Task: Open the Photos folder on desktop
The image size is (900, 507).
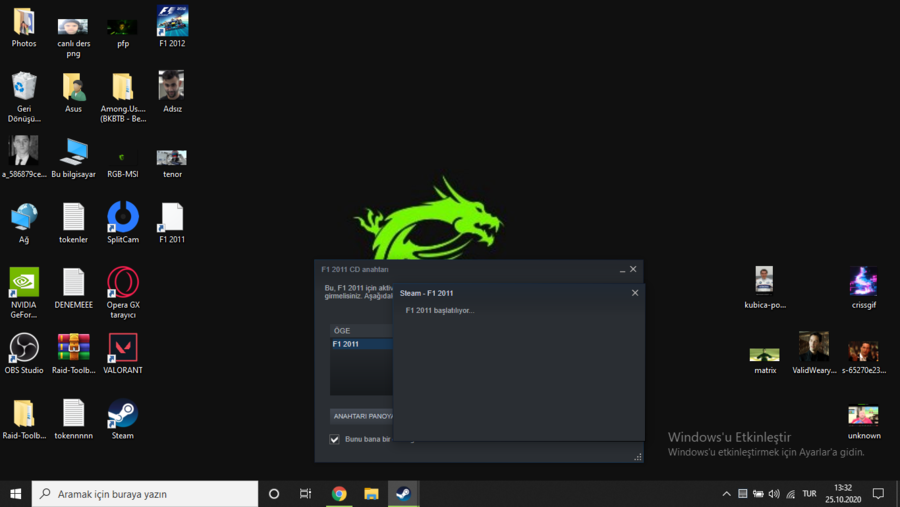Action: click(24, 27)
